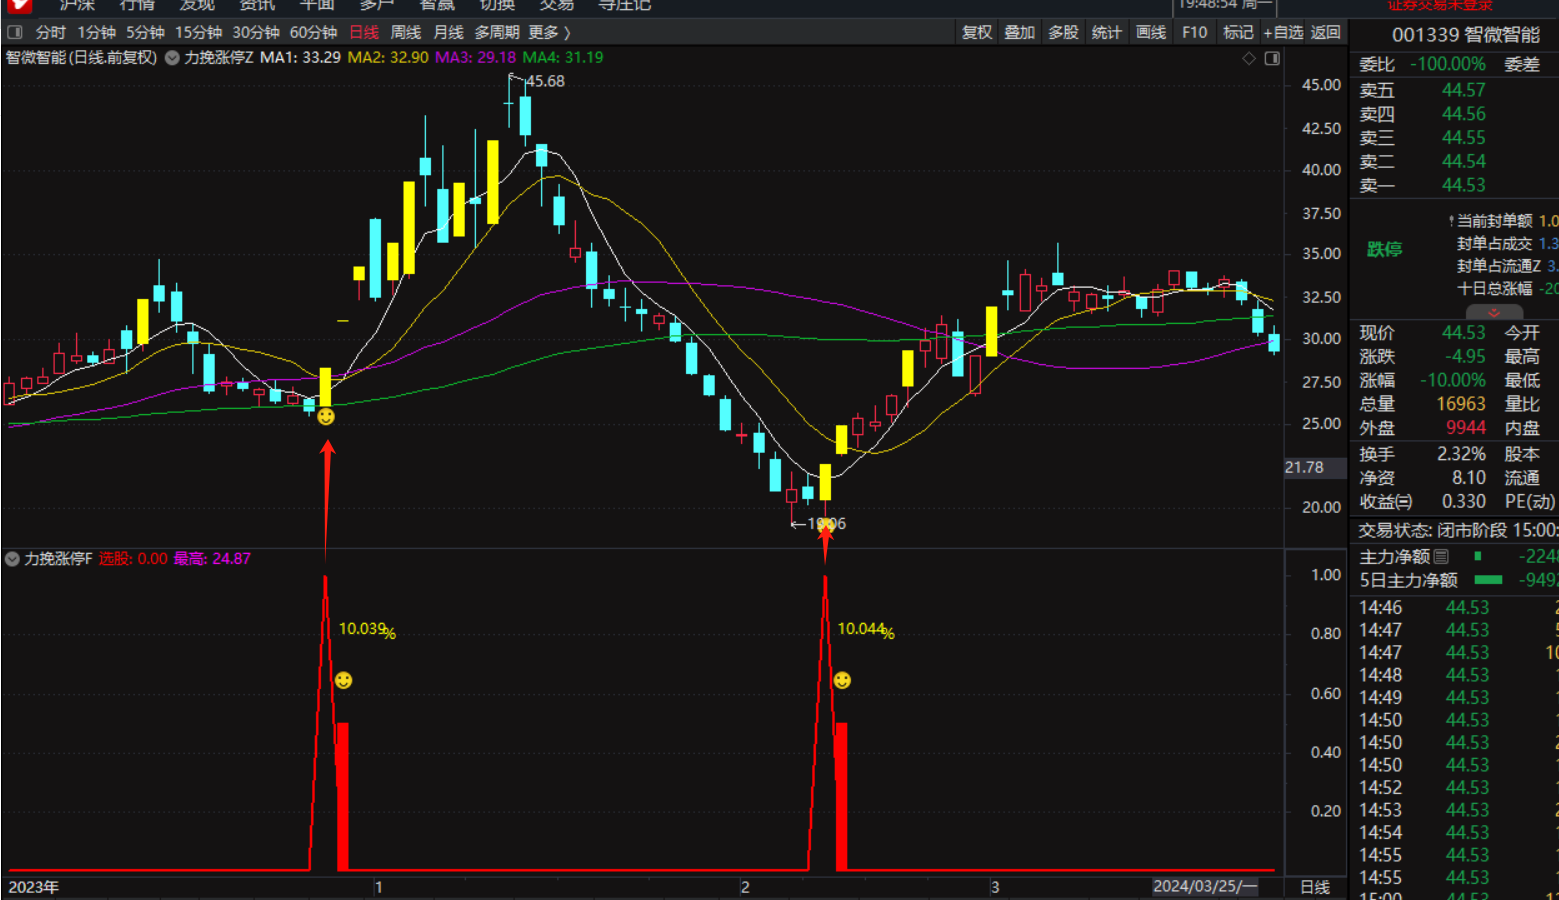Click the 主力净额 detail list icon
1559x900 pixels.
pyautogui.click(x=1441, y=556)
